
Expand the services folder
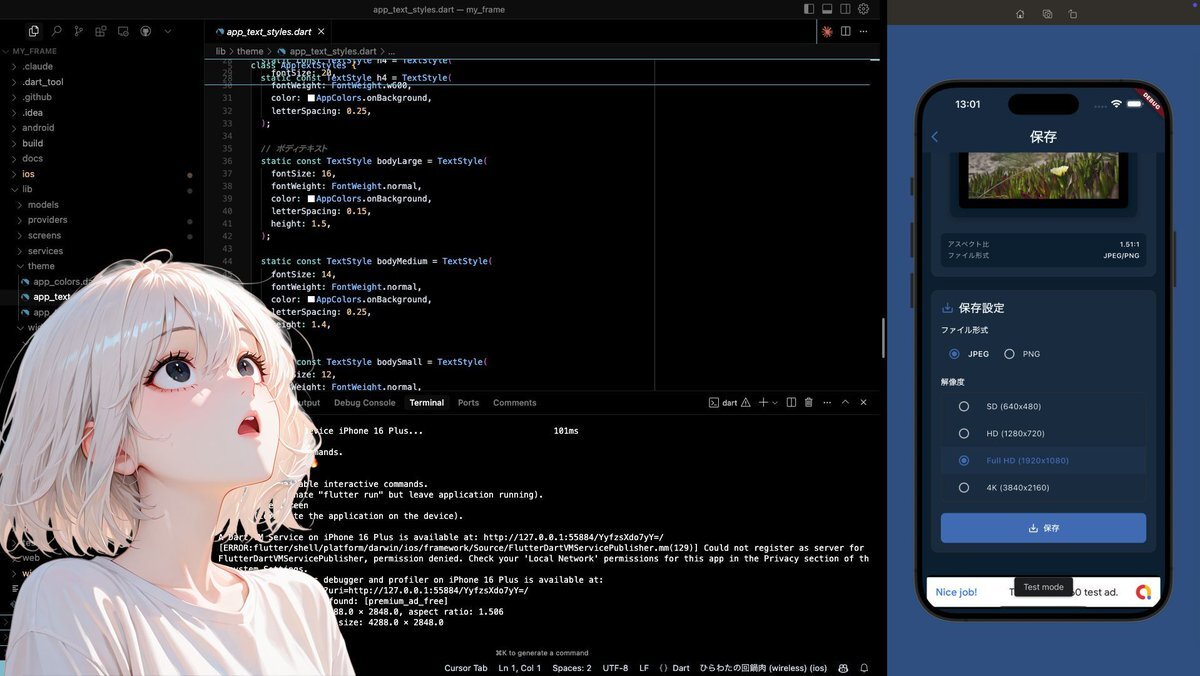[x=45, y=251]
